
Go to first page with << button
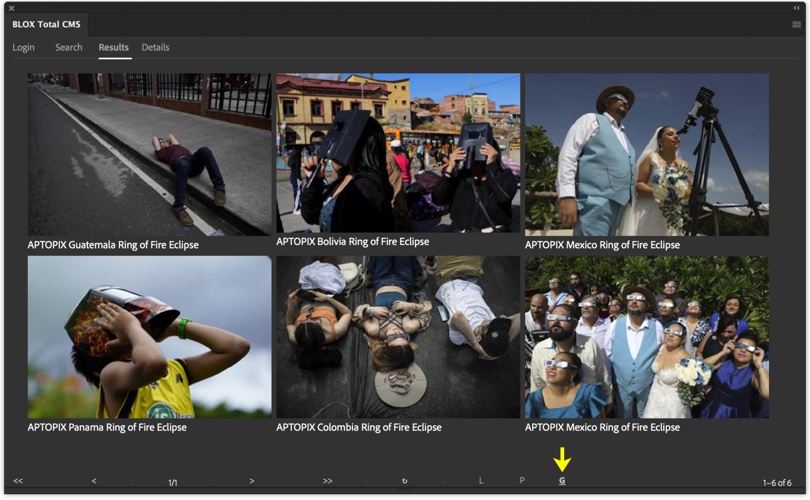[18, 481]
